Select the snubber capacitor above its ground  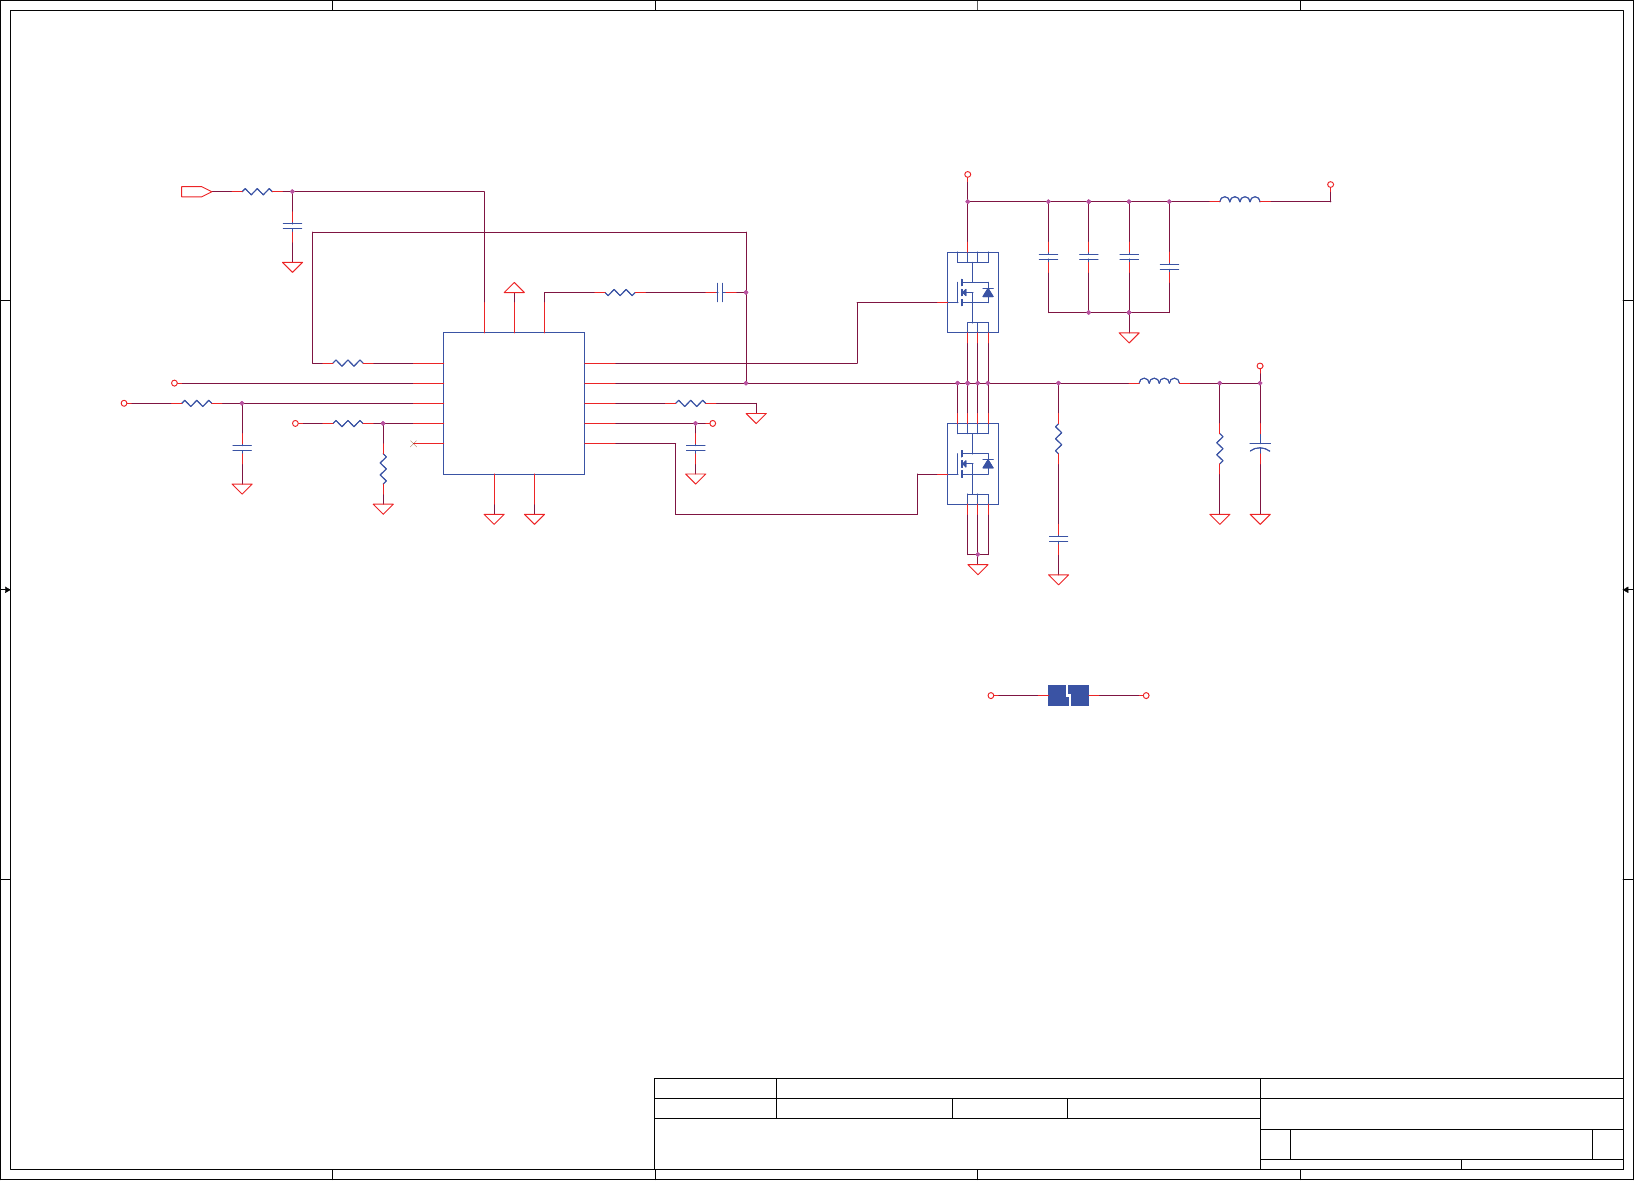click(1058, 539)
